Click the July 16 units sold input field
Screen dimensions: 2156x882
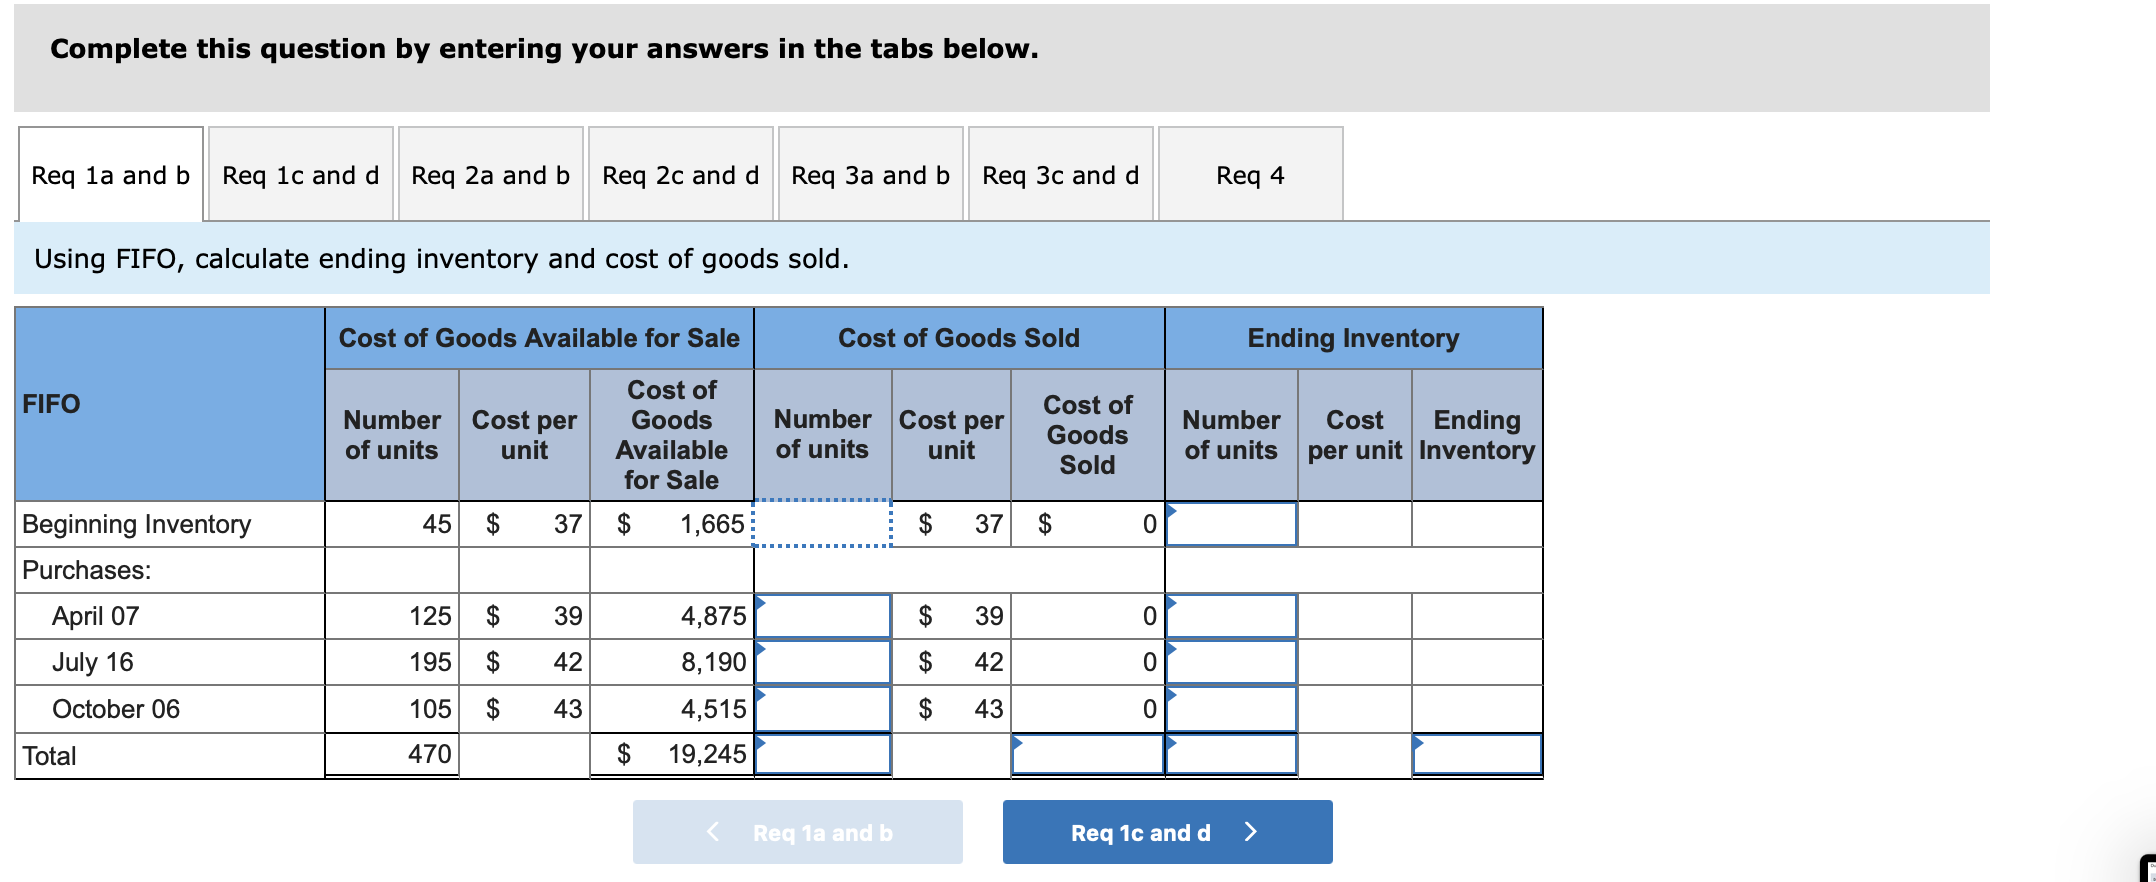pos(821,661)
